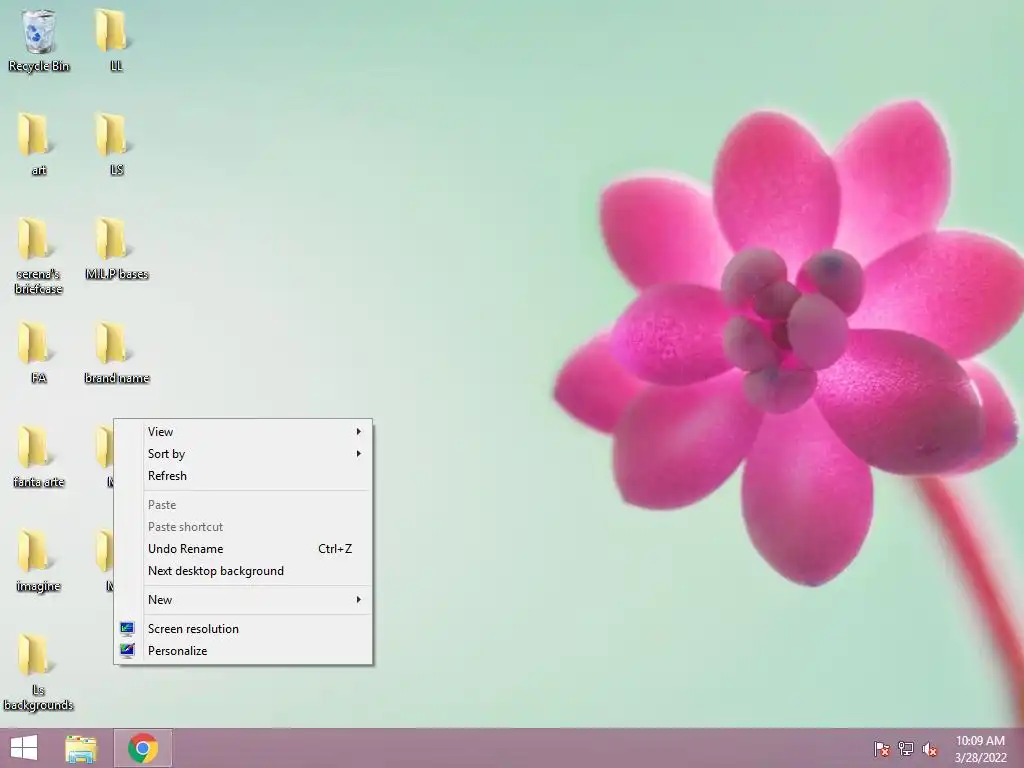1024x768 pixels.
Task: Click the taskbar clock showing 10:09 AM
Action: pos(980,741)
